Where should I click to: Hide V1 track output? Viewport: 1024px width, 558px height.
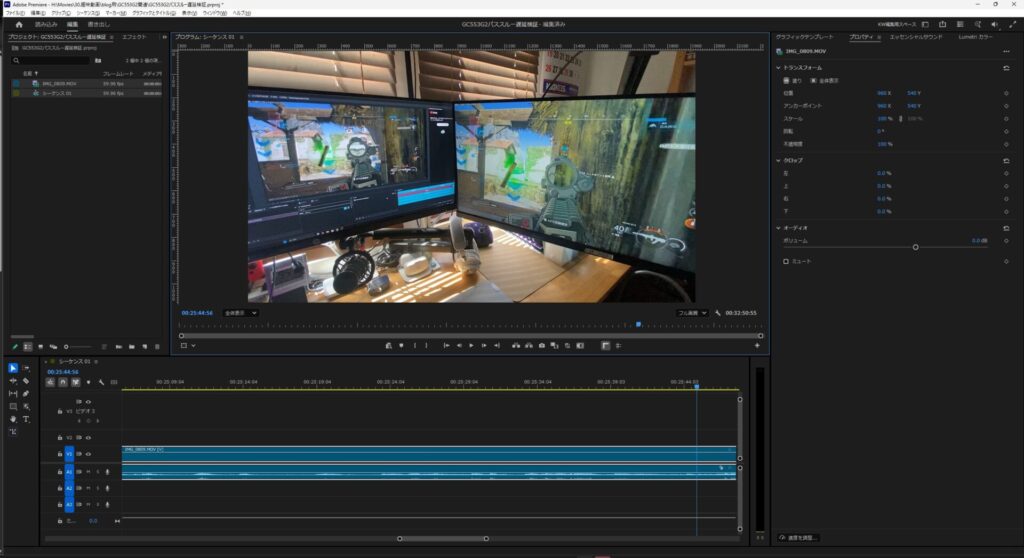coord(88,453)
